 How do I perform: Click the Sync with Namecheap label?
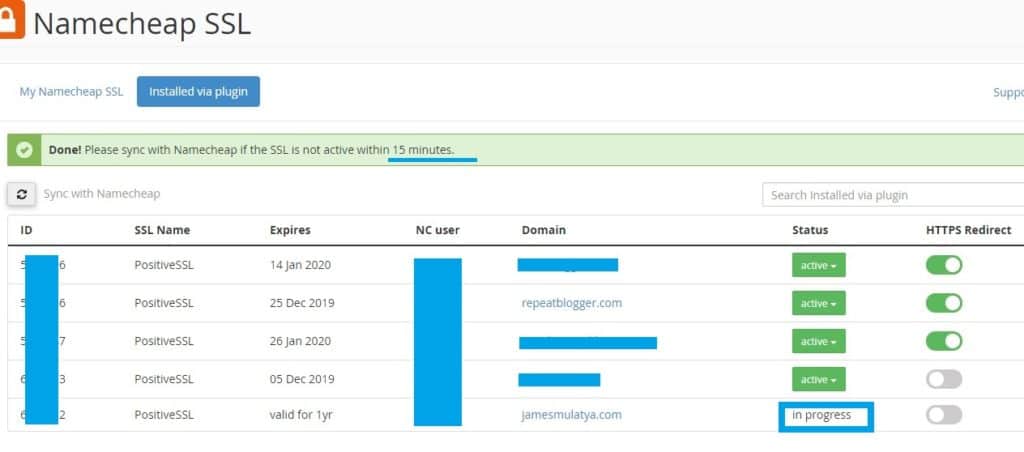101,194
